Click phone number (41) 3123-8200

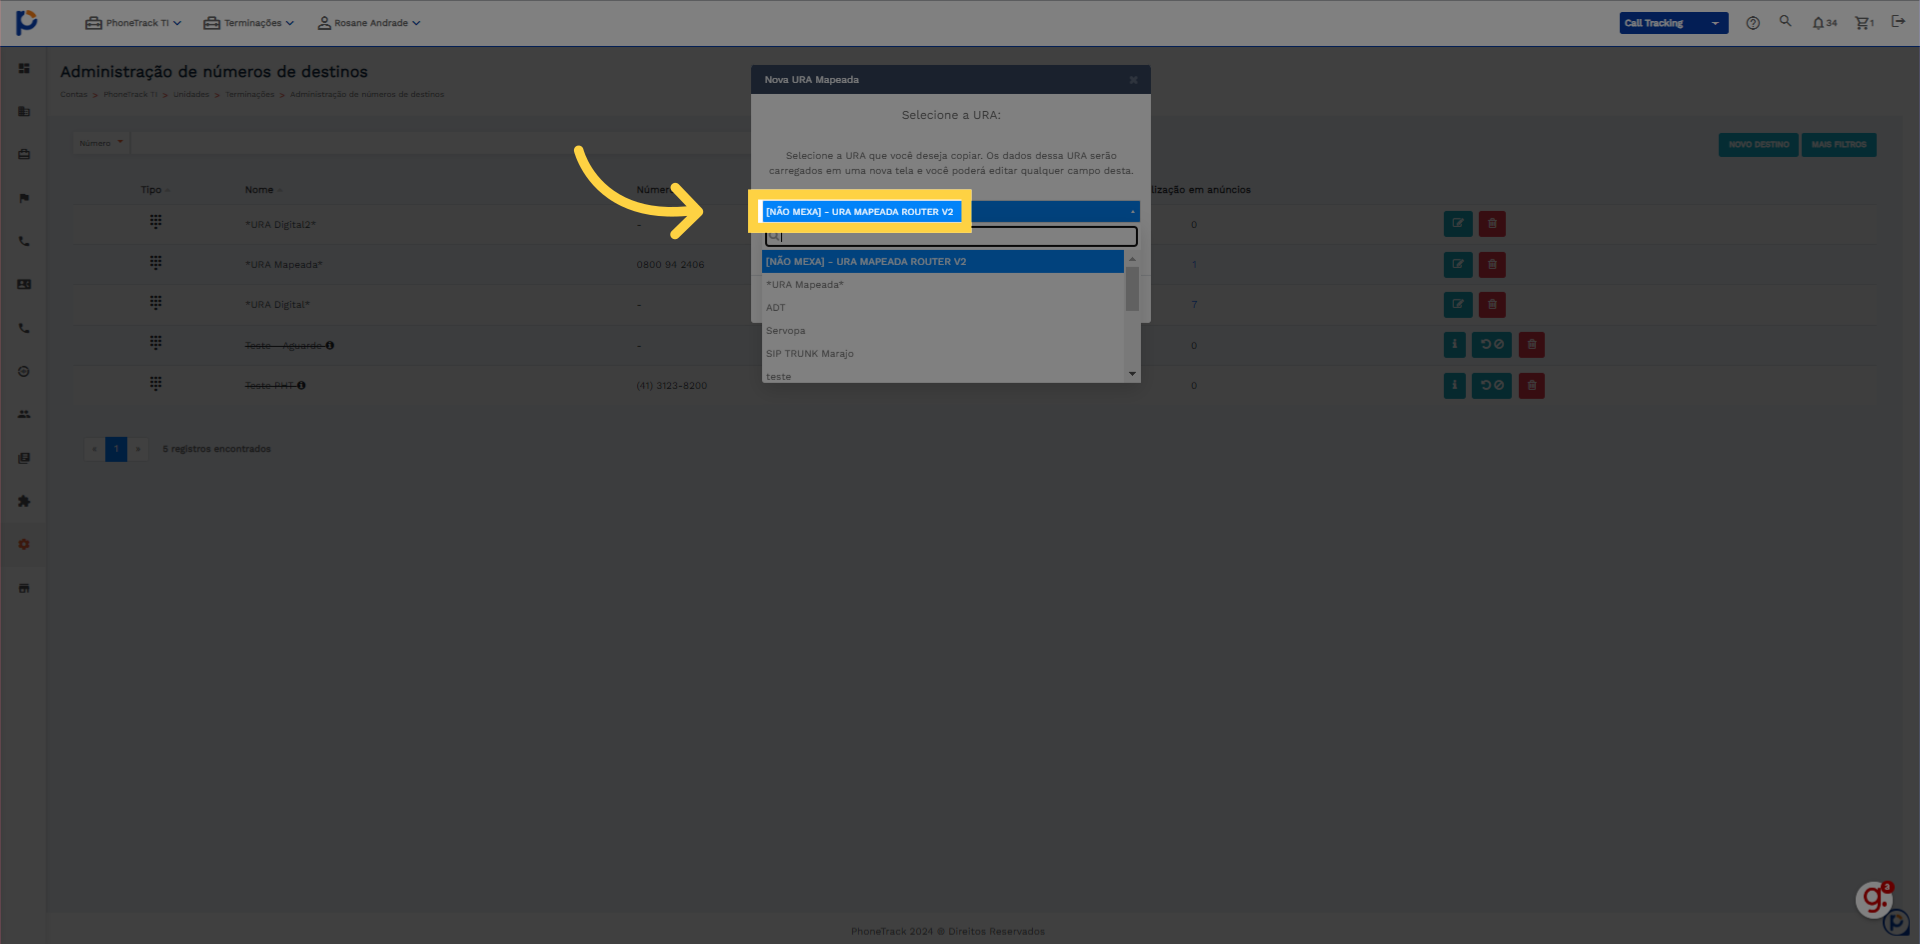(671, 386)
